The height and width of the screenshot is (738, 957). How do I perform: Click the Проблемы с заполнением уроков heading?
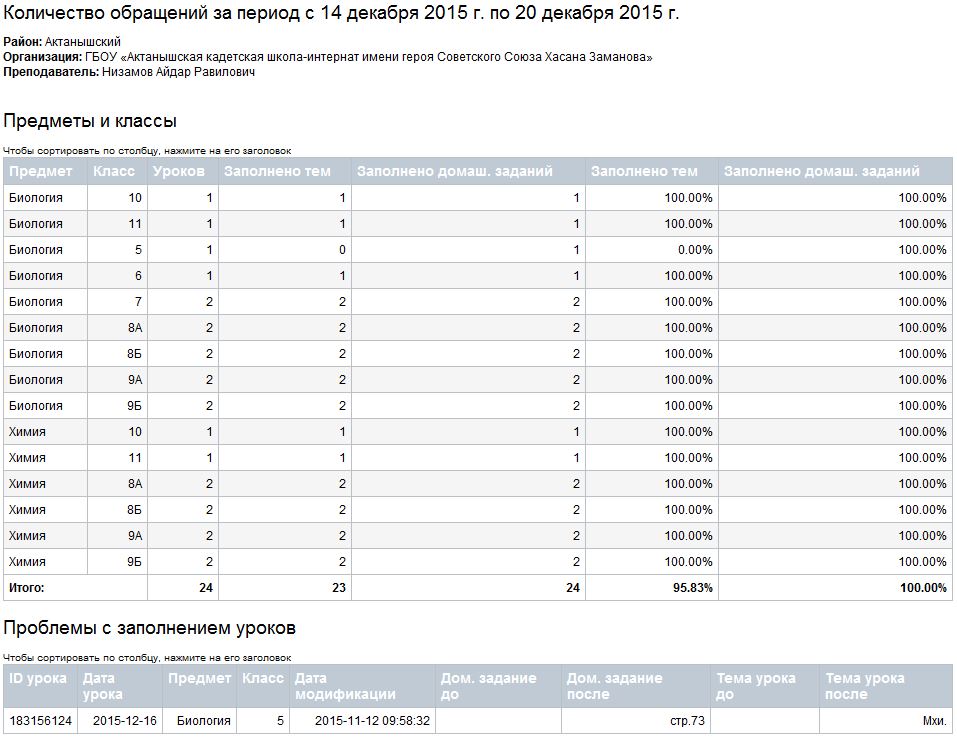coord(150,629)
